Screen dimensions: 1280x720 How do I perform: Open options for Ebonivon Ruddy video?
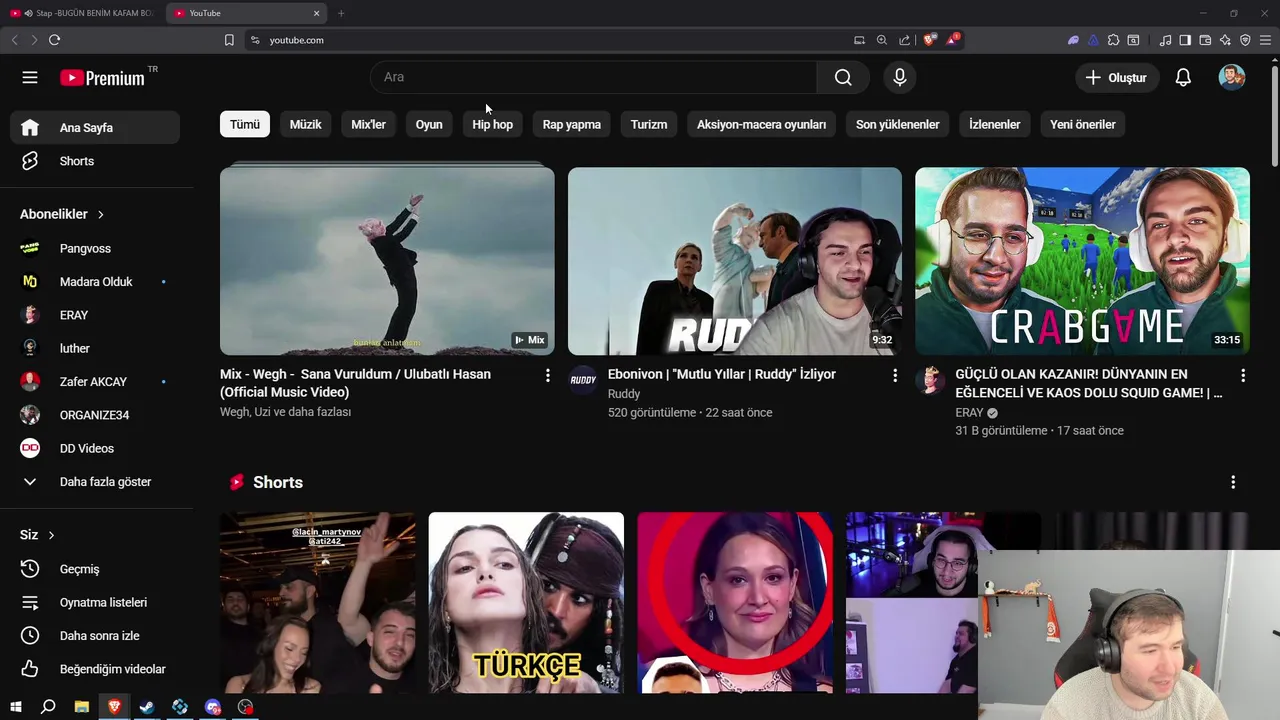[895, 375]
